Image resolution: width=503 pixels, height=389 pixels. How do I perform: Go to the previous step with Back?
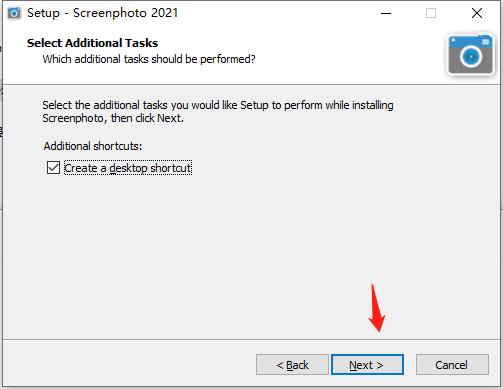(x=292, y=365)
